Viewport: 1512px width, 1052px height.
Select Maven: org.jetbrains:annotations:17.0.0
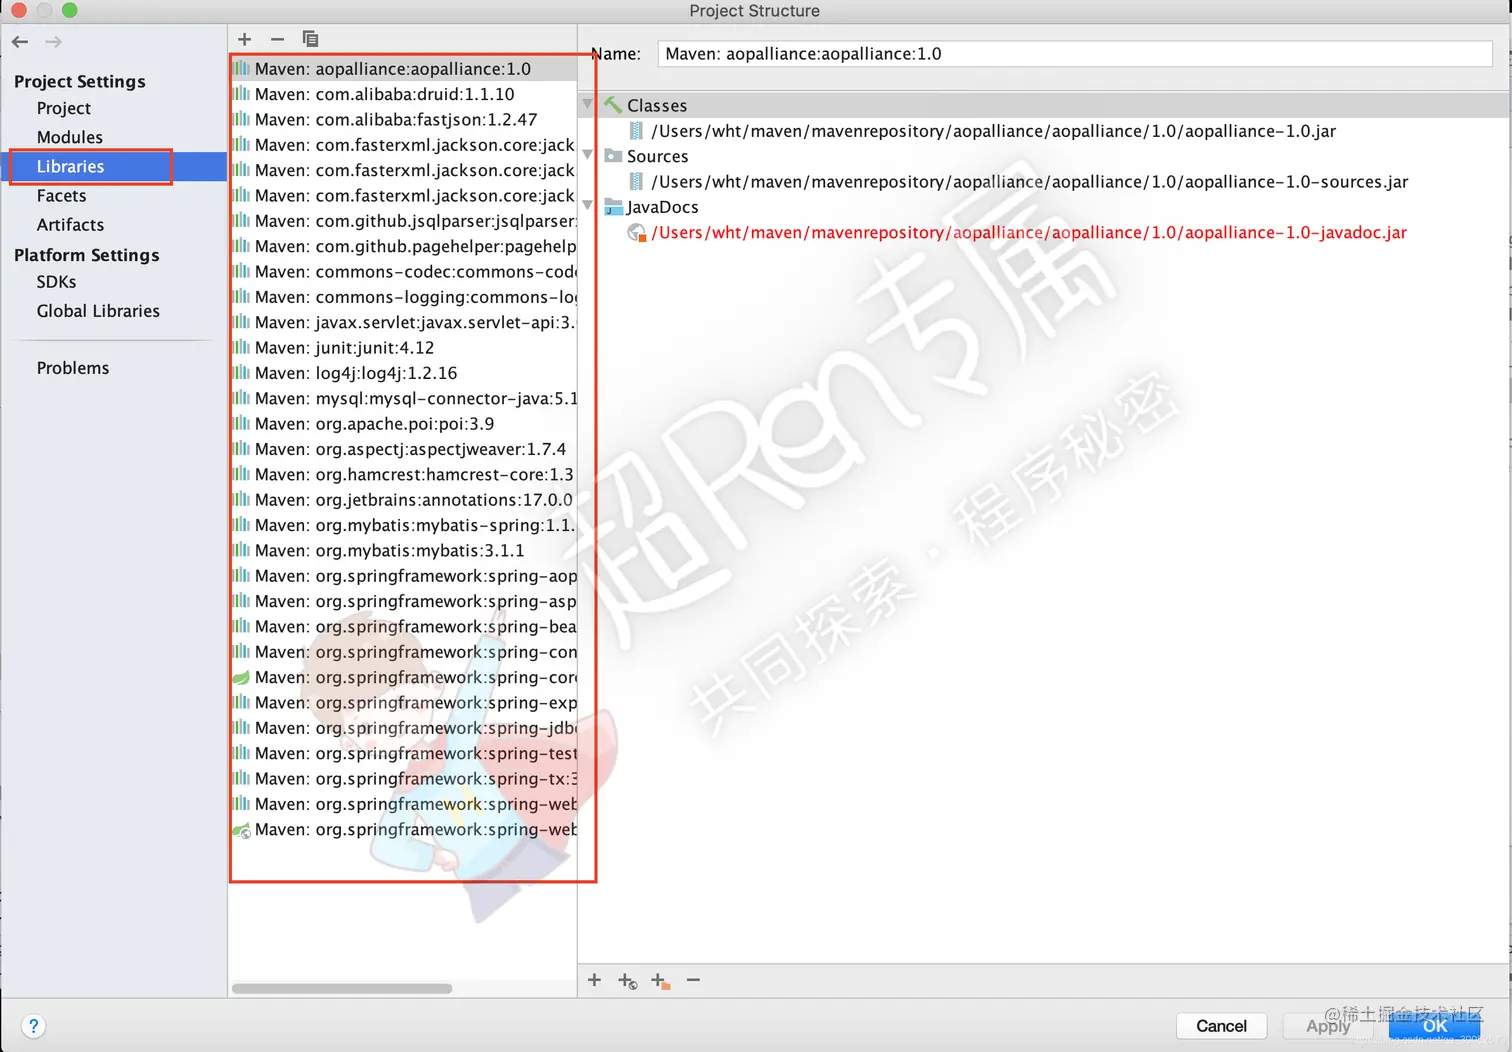tap(404, 500)
